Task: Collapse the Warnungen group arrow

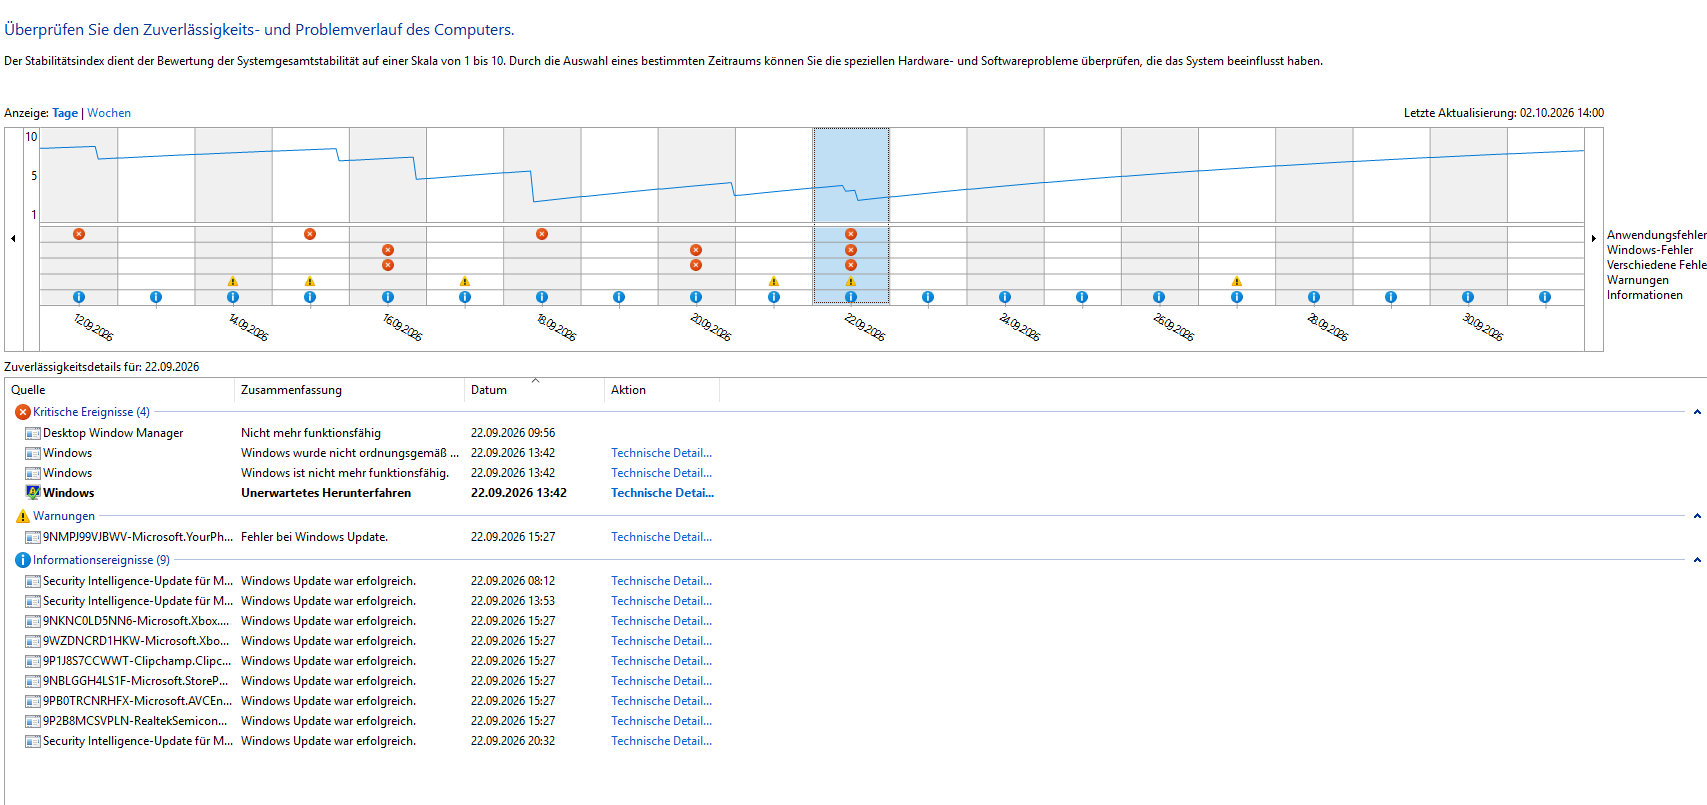Action: 1697,516
